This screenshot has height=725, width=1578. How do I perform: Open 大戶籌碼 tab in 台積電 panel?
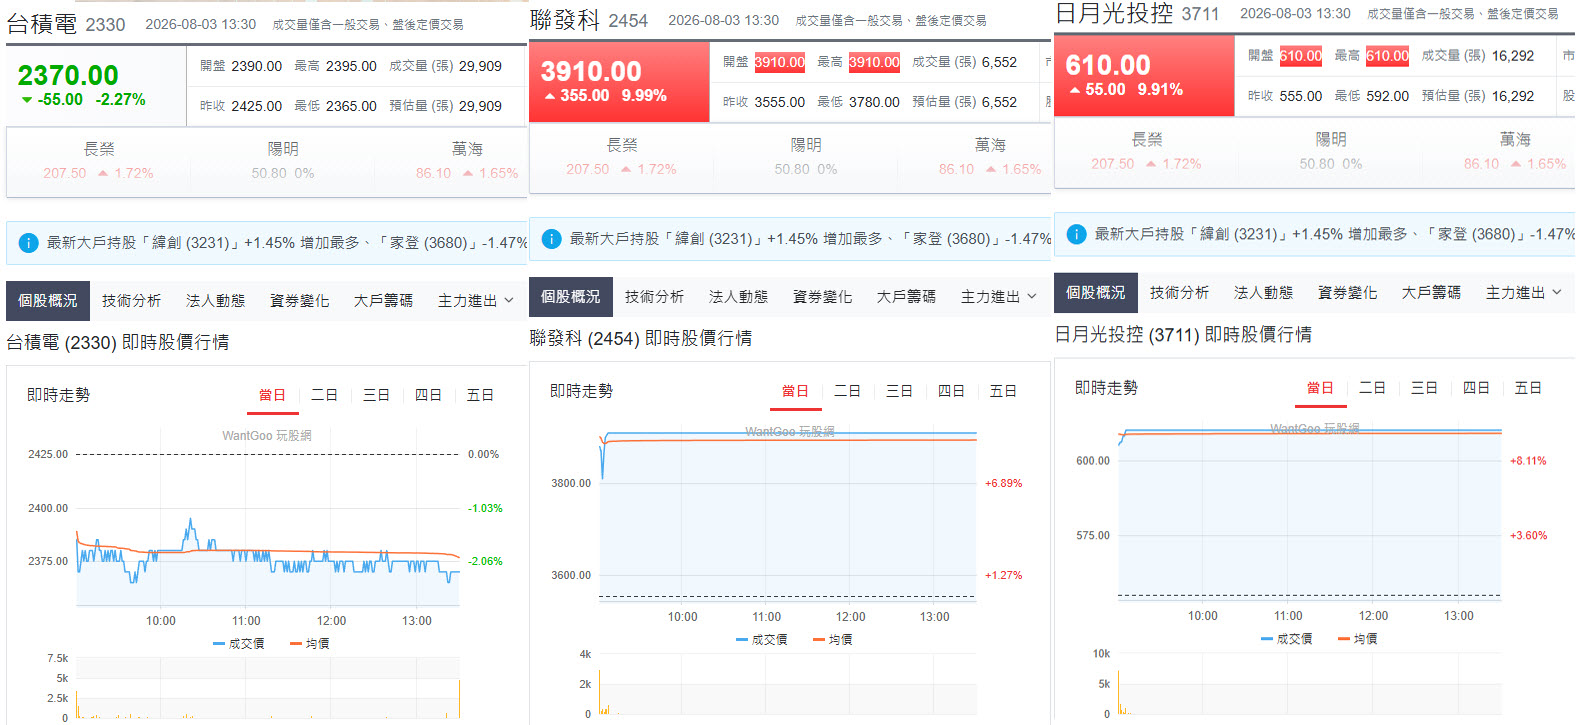(384, 301)
